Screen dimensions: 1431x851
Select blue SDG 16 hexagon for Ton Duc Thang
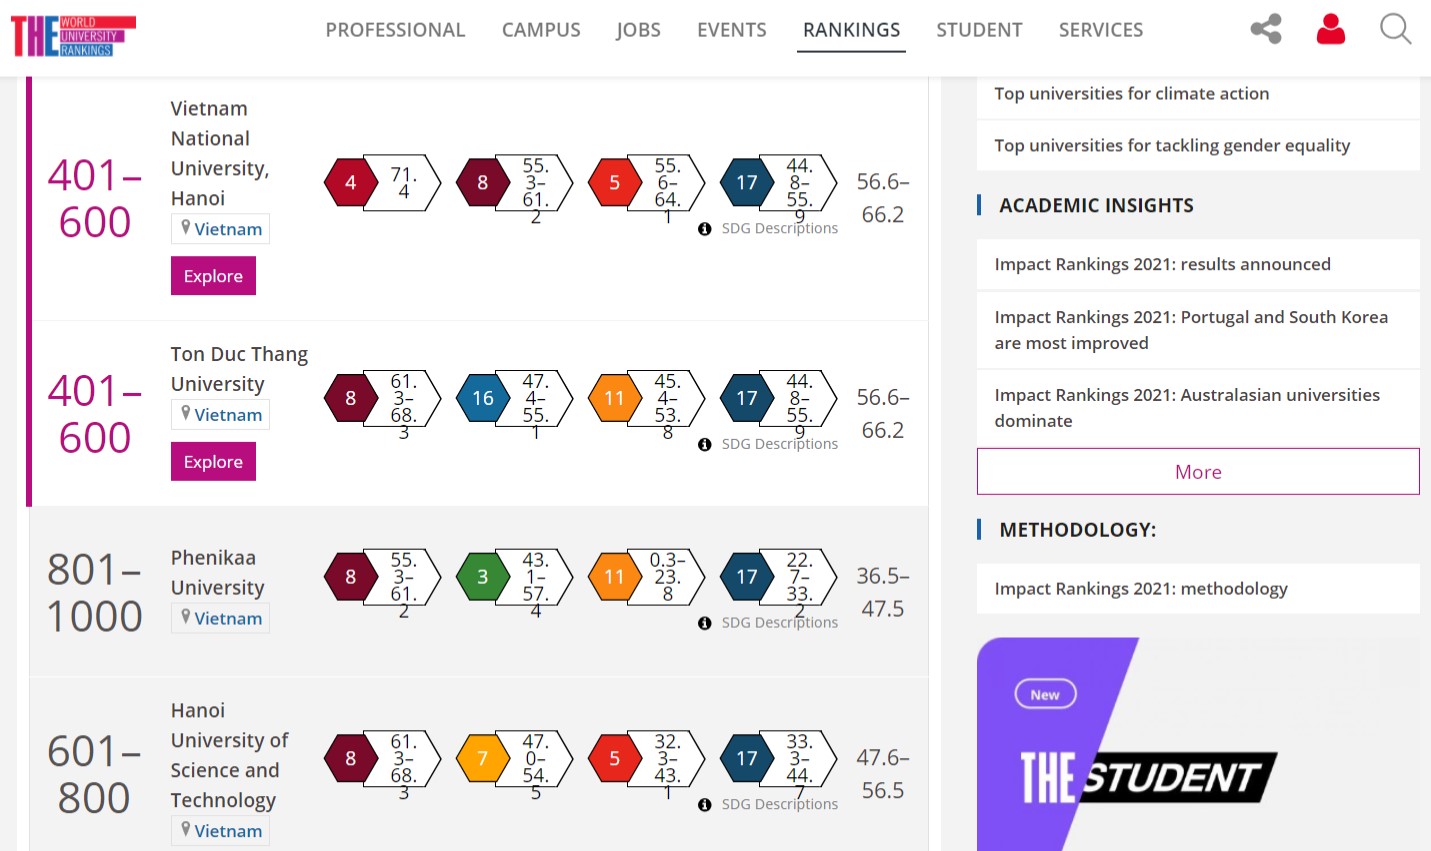(x=482, y=398)
